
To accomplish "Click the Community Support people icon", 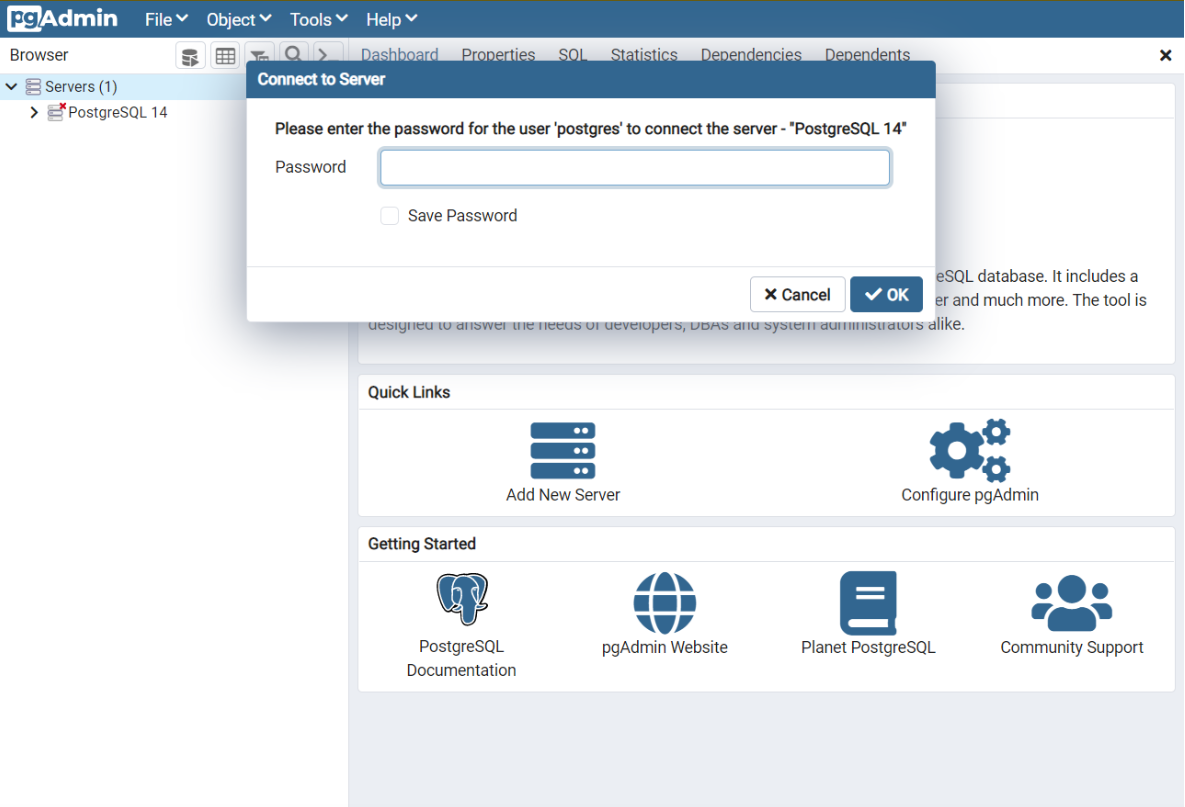I will (1072, 603).
